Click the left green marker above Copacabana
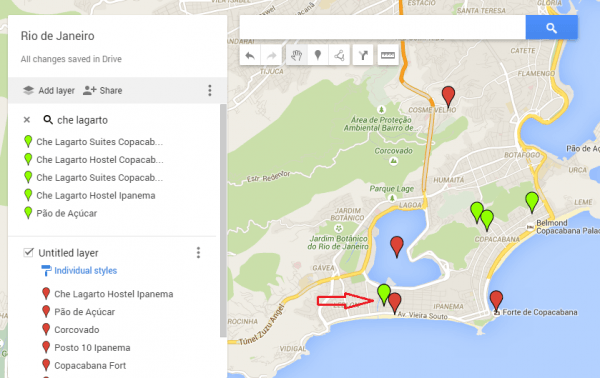Image resolution: width=600 pixels, height=378 pixels. (x=476, y=212)
